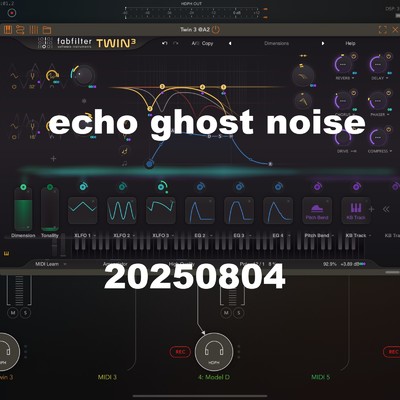
Task: Go to the previous preset arrow
Action: (x=230, y=43)
